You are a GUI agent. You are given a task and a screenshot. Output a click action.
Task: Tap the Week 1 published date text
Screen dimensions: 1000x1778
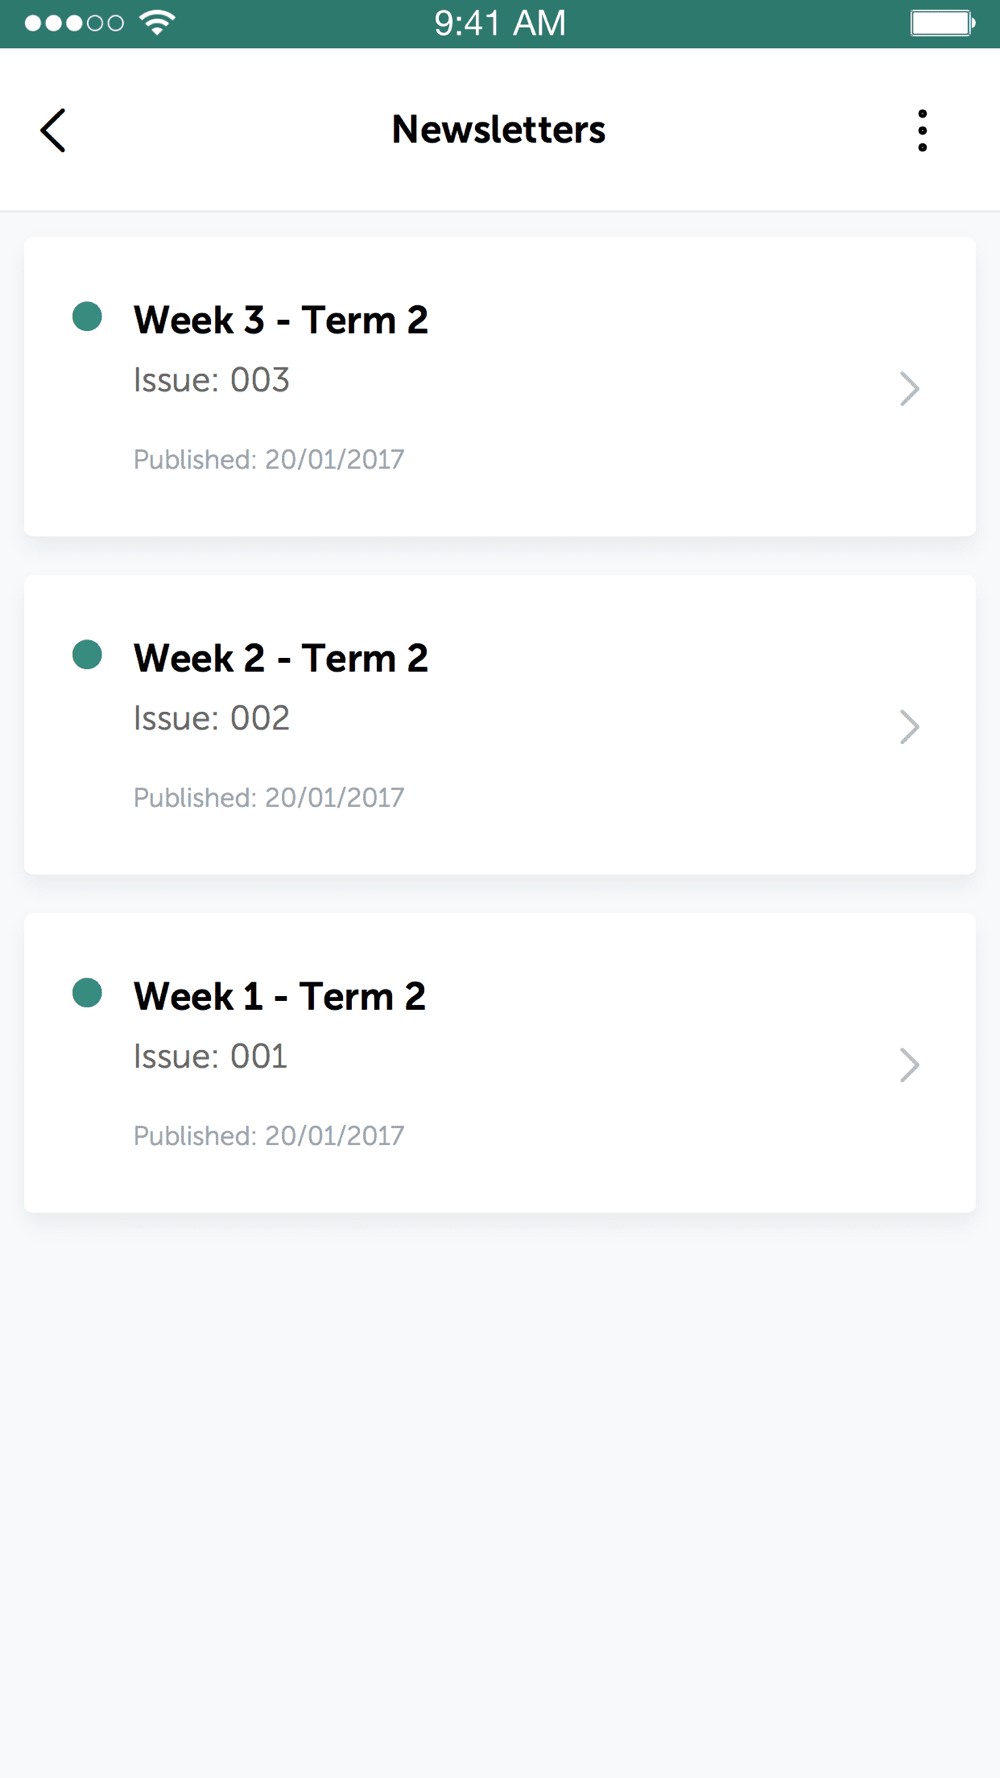(x=269, y=1136)
